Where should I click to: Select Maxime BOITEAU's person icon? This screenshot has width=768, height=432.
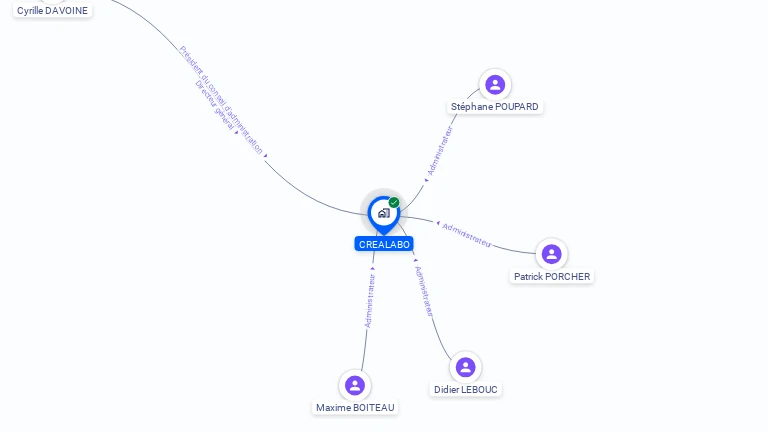[355, 385]
